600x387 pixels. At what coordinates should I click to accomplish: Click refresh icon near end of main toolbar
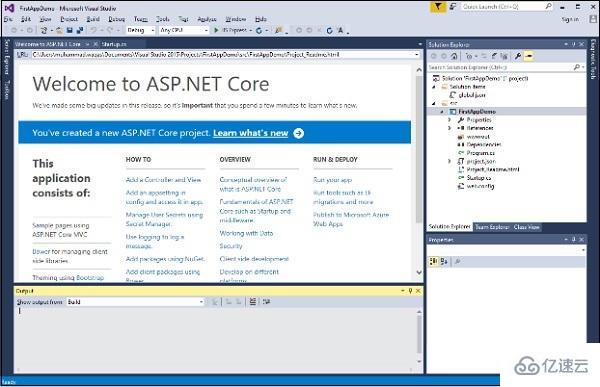329,30
